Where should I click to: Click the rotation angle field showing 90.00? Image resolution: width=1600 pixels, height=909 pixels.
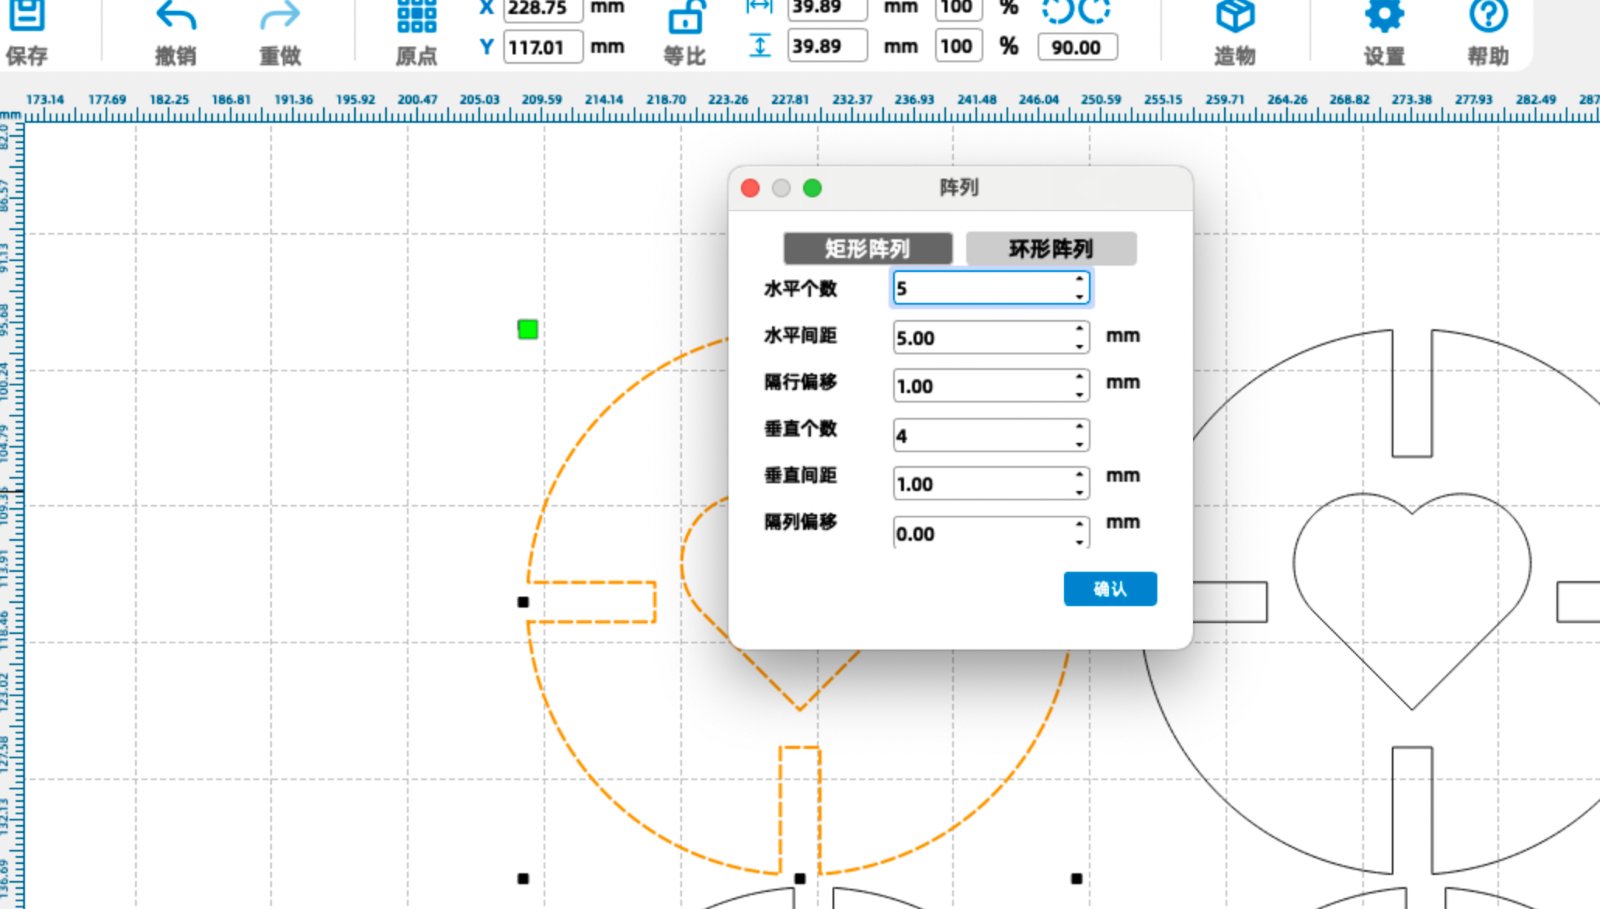tap(1078, 47)
